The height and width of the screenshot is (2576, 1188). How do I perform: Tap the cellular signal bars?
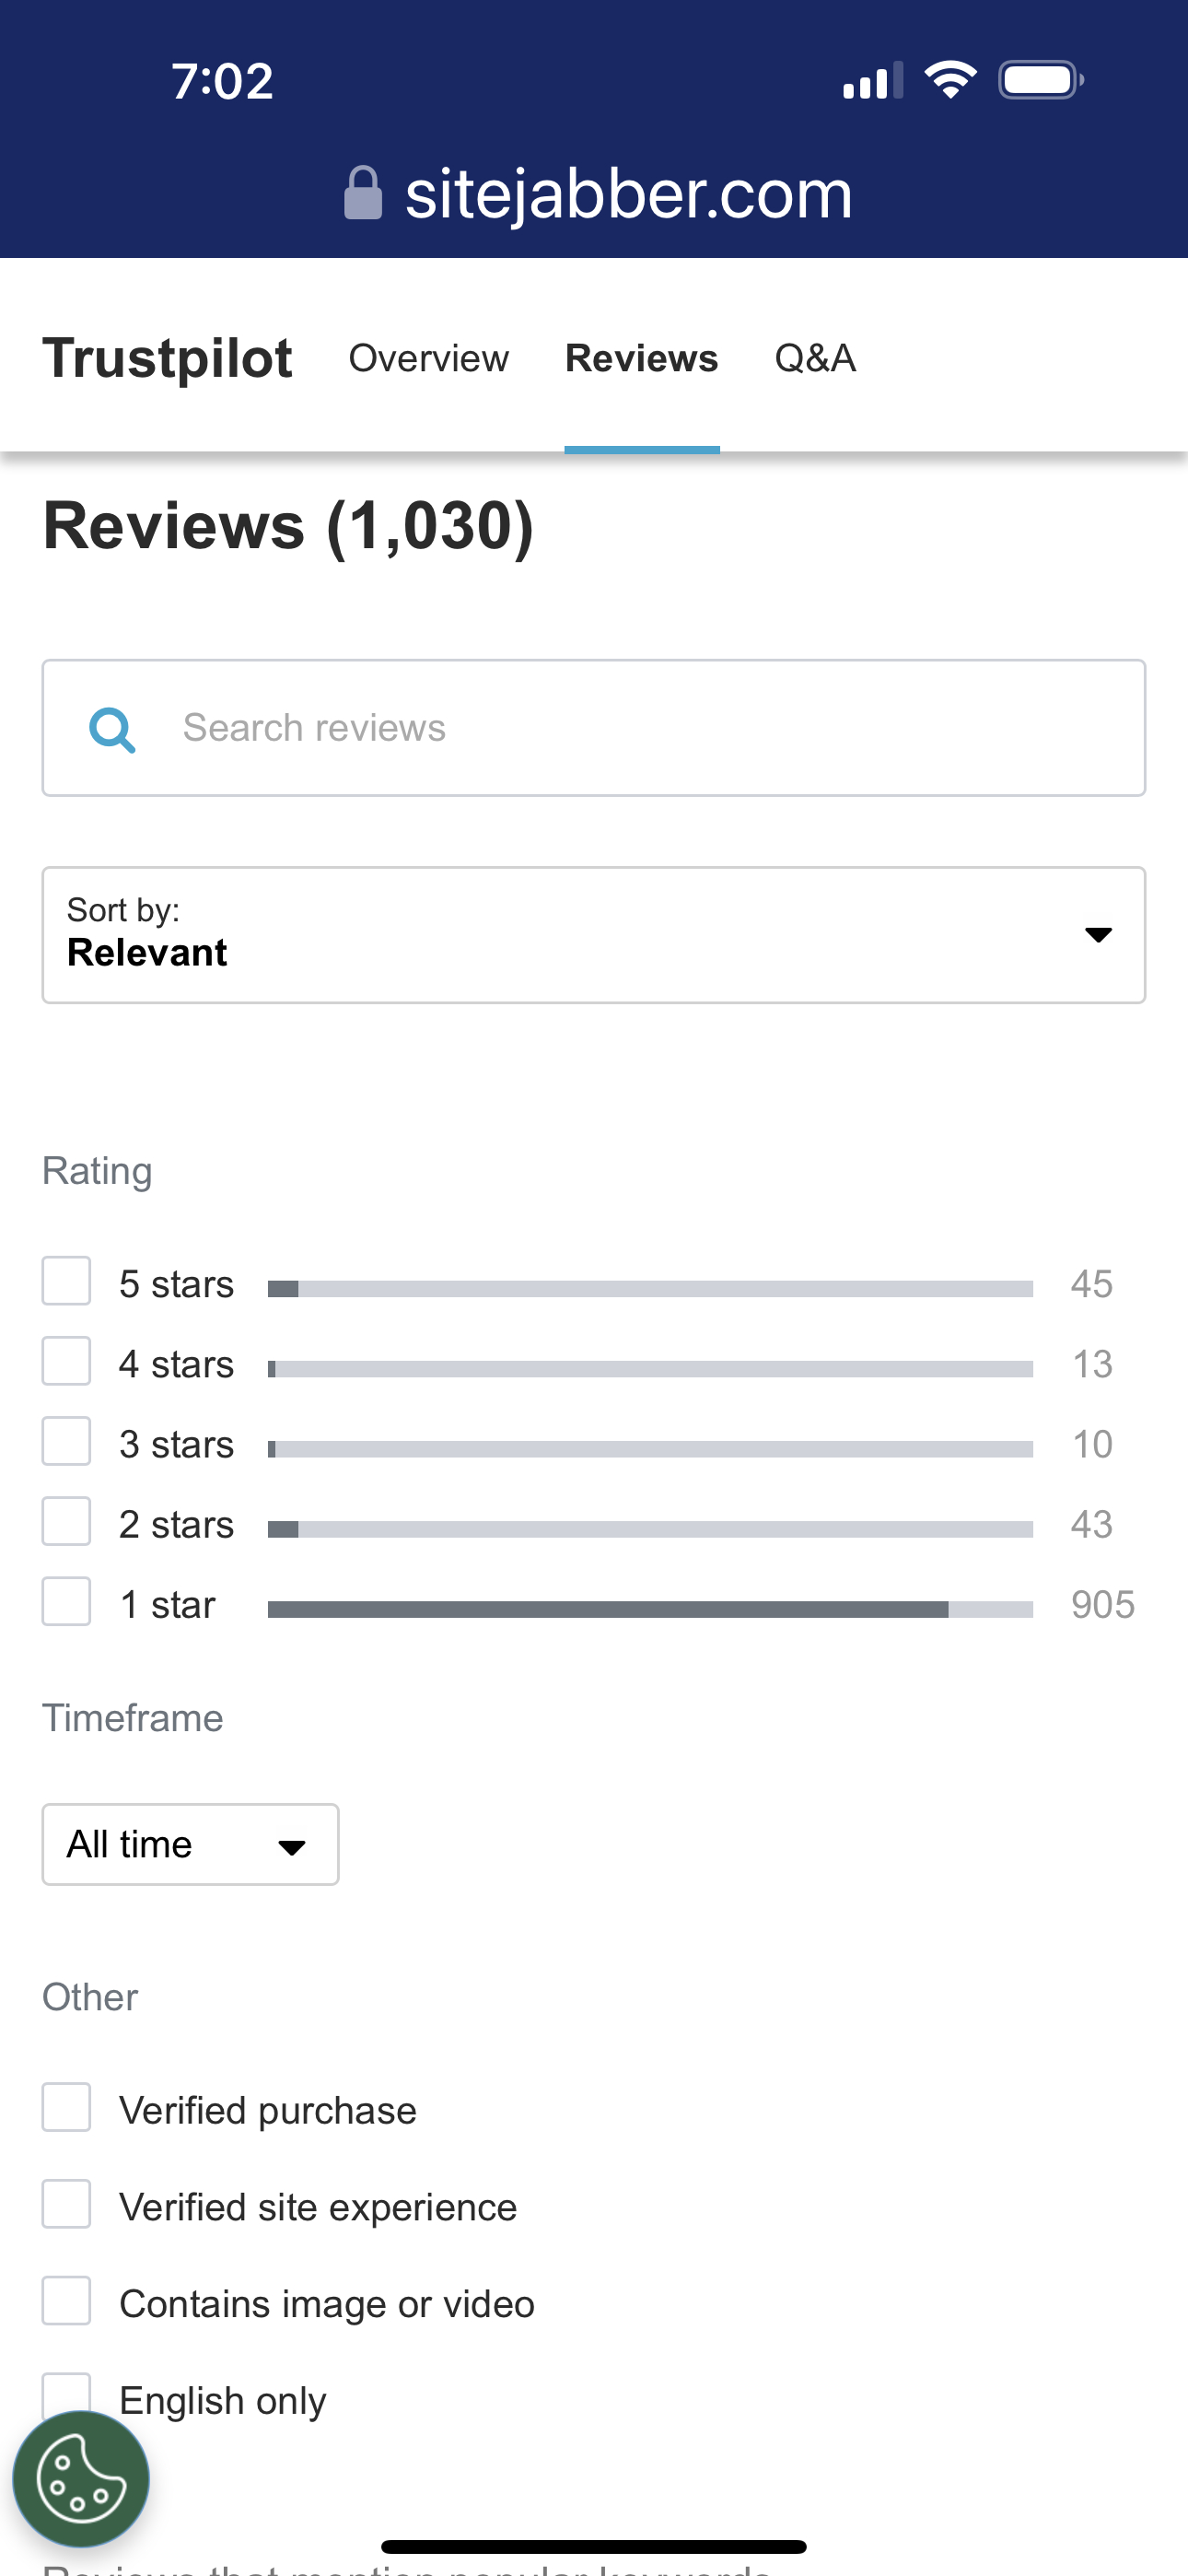[873, 80]
